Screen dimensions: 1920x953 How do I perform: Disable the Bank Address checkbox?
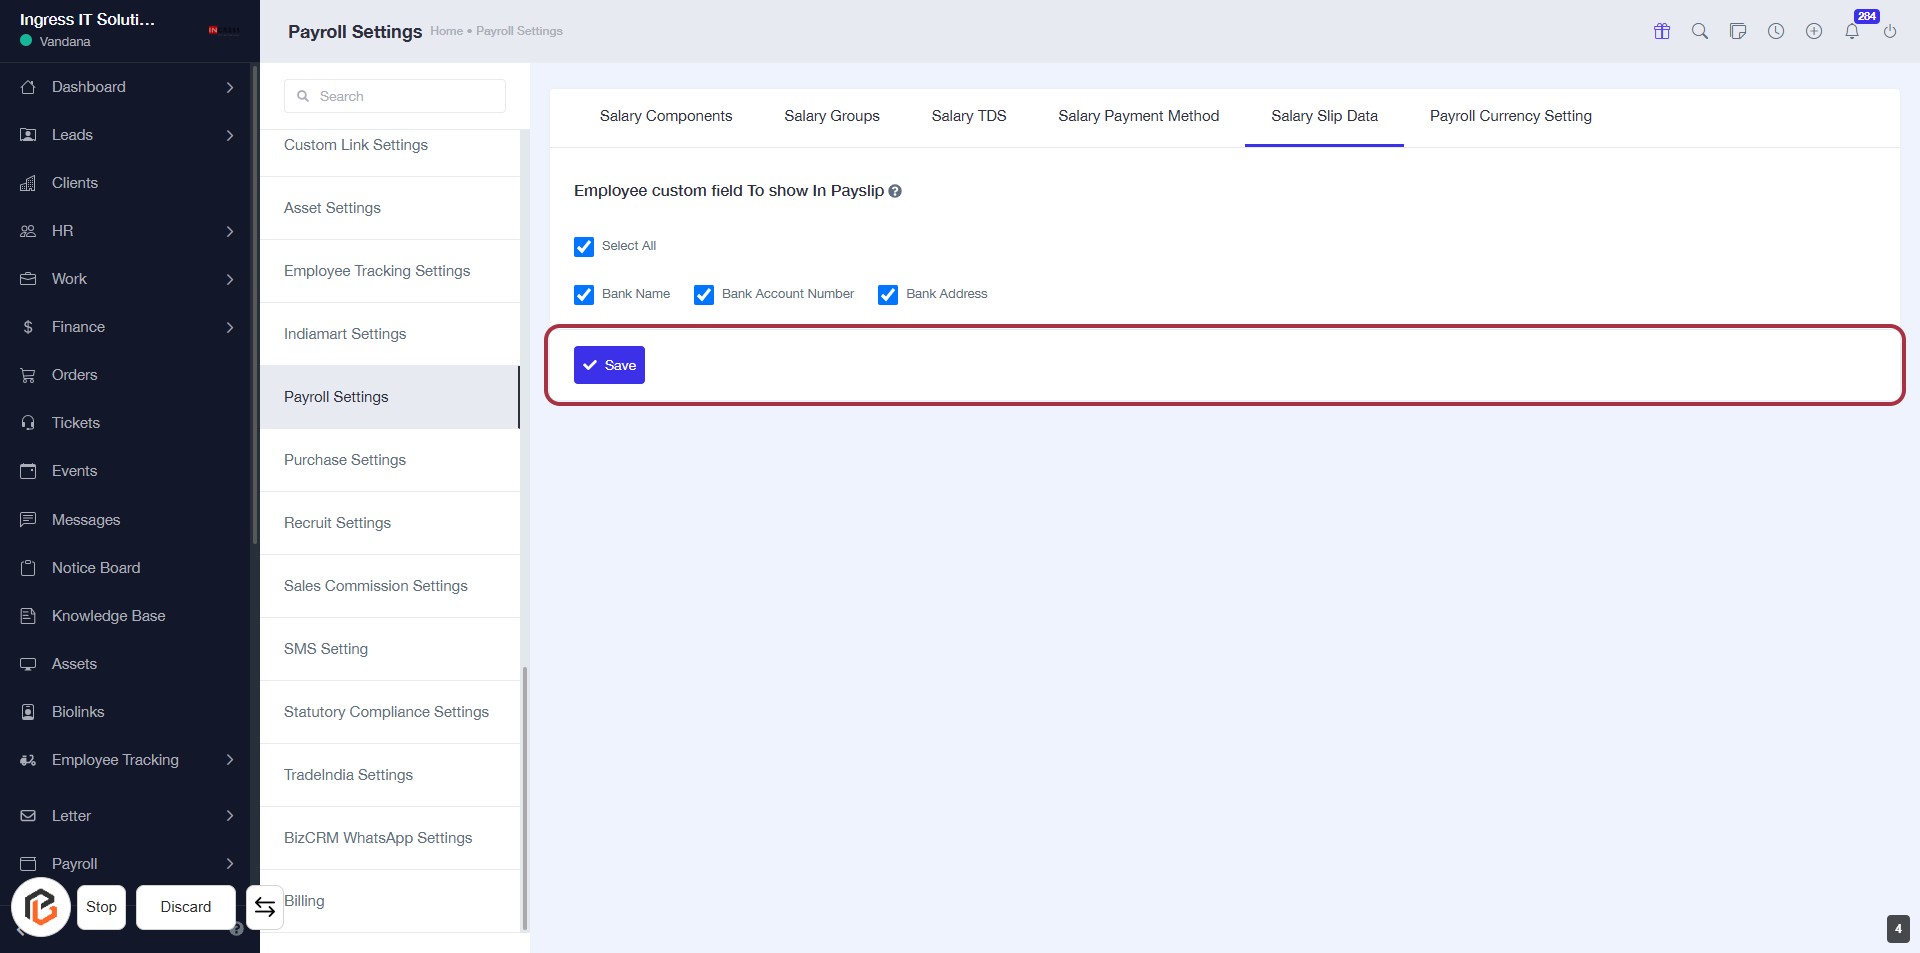[888, 295]
